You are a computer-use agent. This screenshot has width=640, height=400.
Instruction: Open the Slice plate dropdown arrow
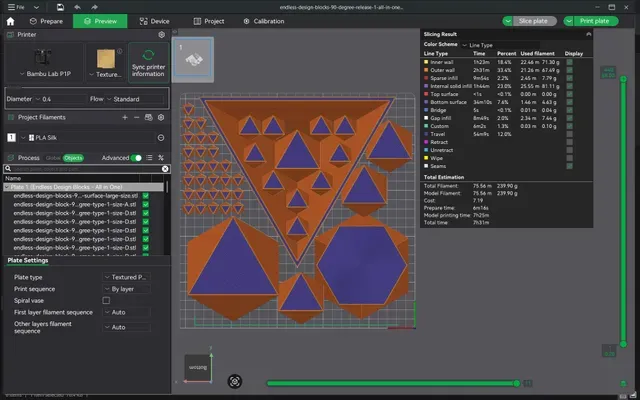tap(507, 21)
